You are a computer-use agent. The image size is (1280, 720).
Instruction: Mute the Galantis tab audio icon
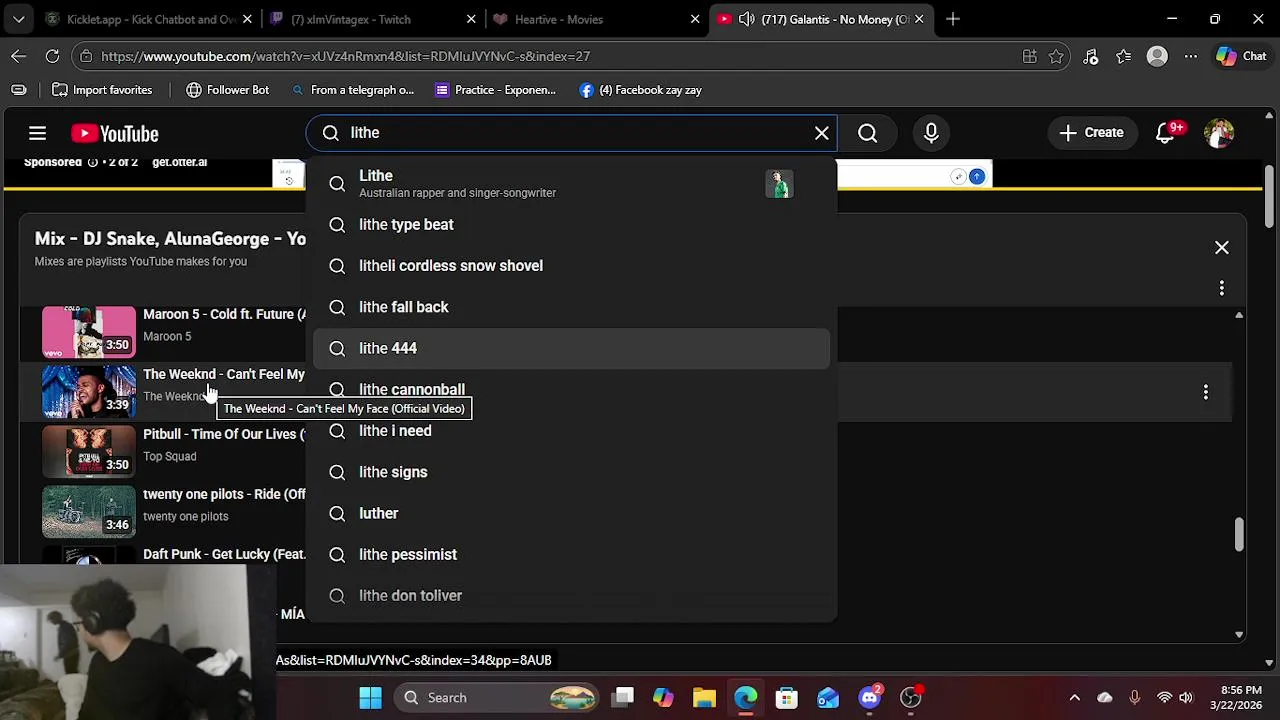coord(746,19)
